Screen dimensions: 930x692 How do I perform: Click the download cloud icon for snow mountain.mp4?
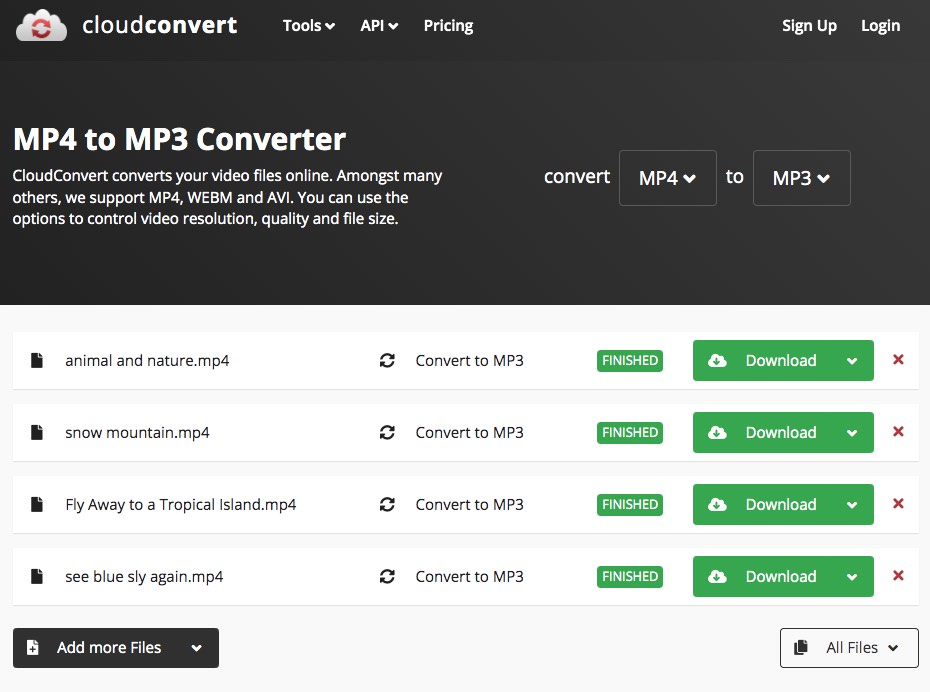(x=717, y=432)
